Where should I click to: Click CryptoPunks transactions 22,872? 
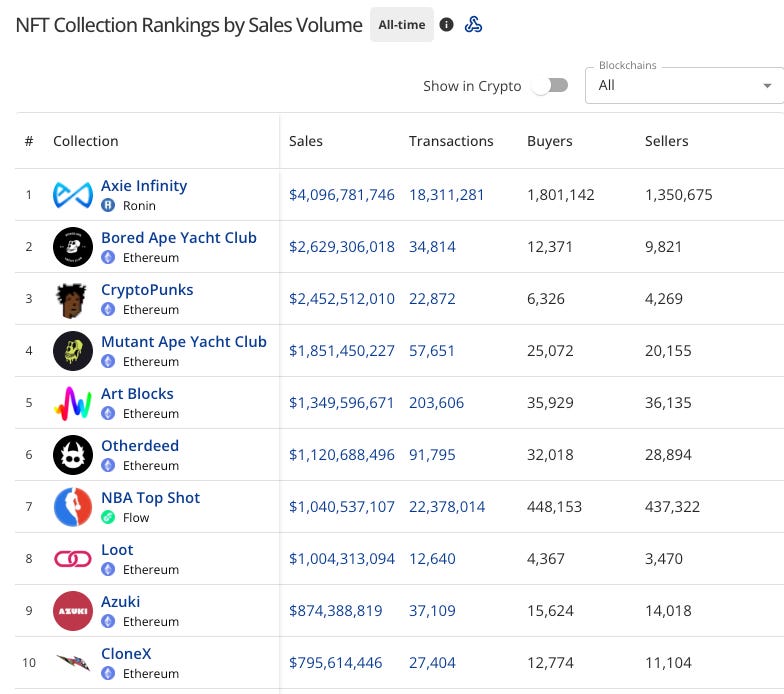pos(432,299)
